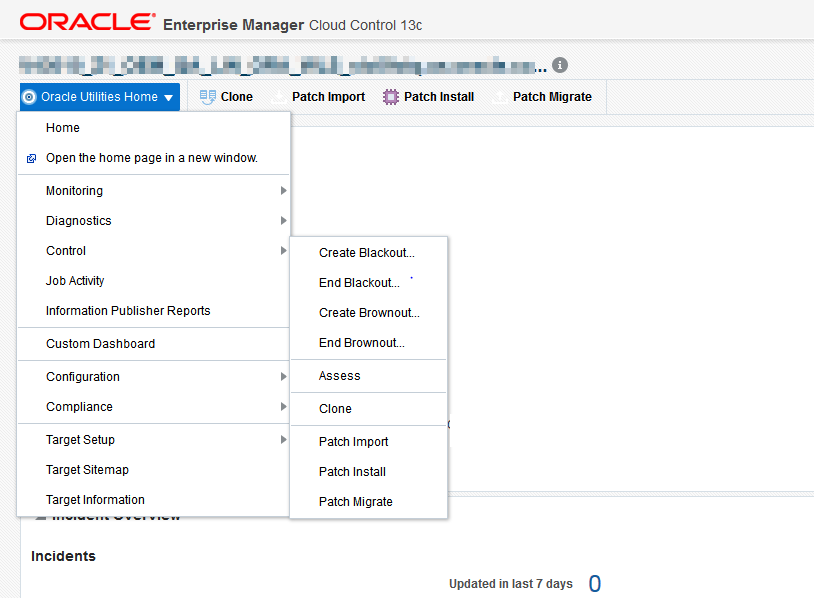The width and height of the screenshot is (814, 598).
Task: Open the Control menu item
Action: click(x=153, y=251)
